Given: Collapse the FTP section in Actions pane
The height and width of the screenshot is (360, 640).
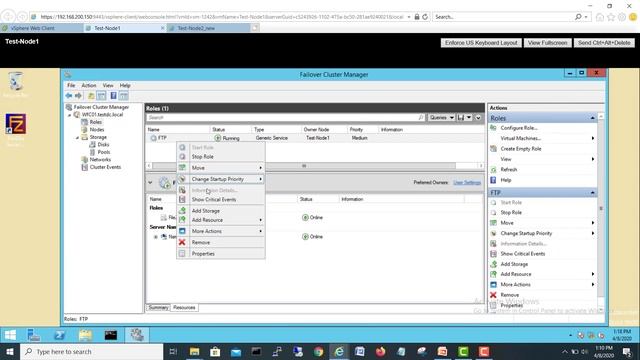Looking at the screenshot, I should click(592, 193).
